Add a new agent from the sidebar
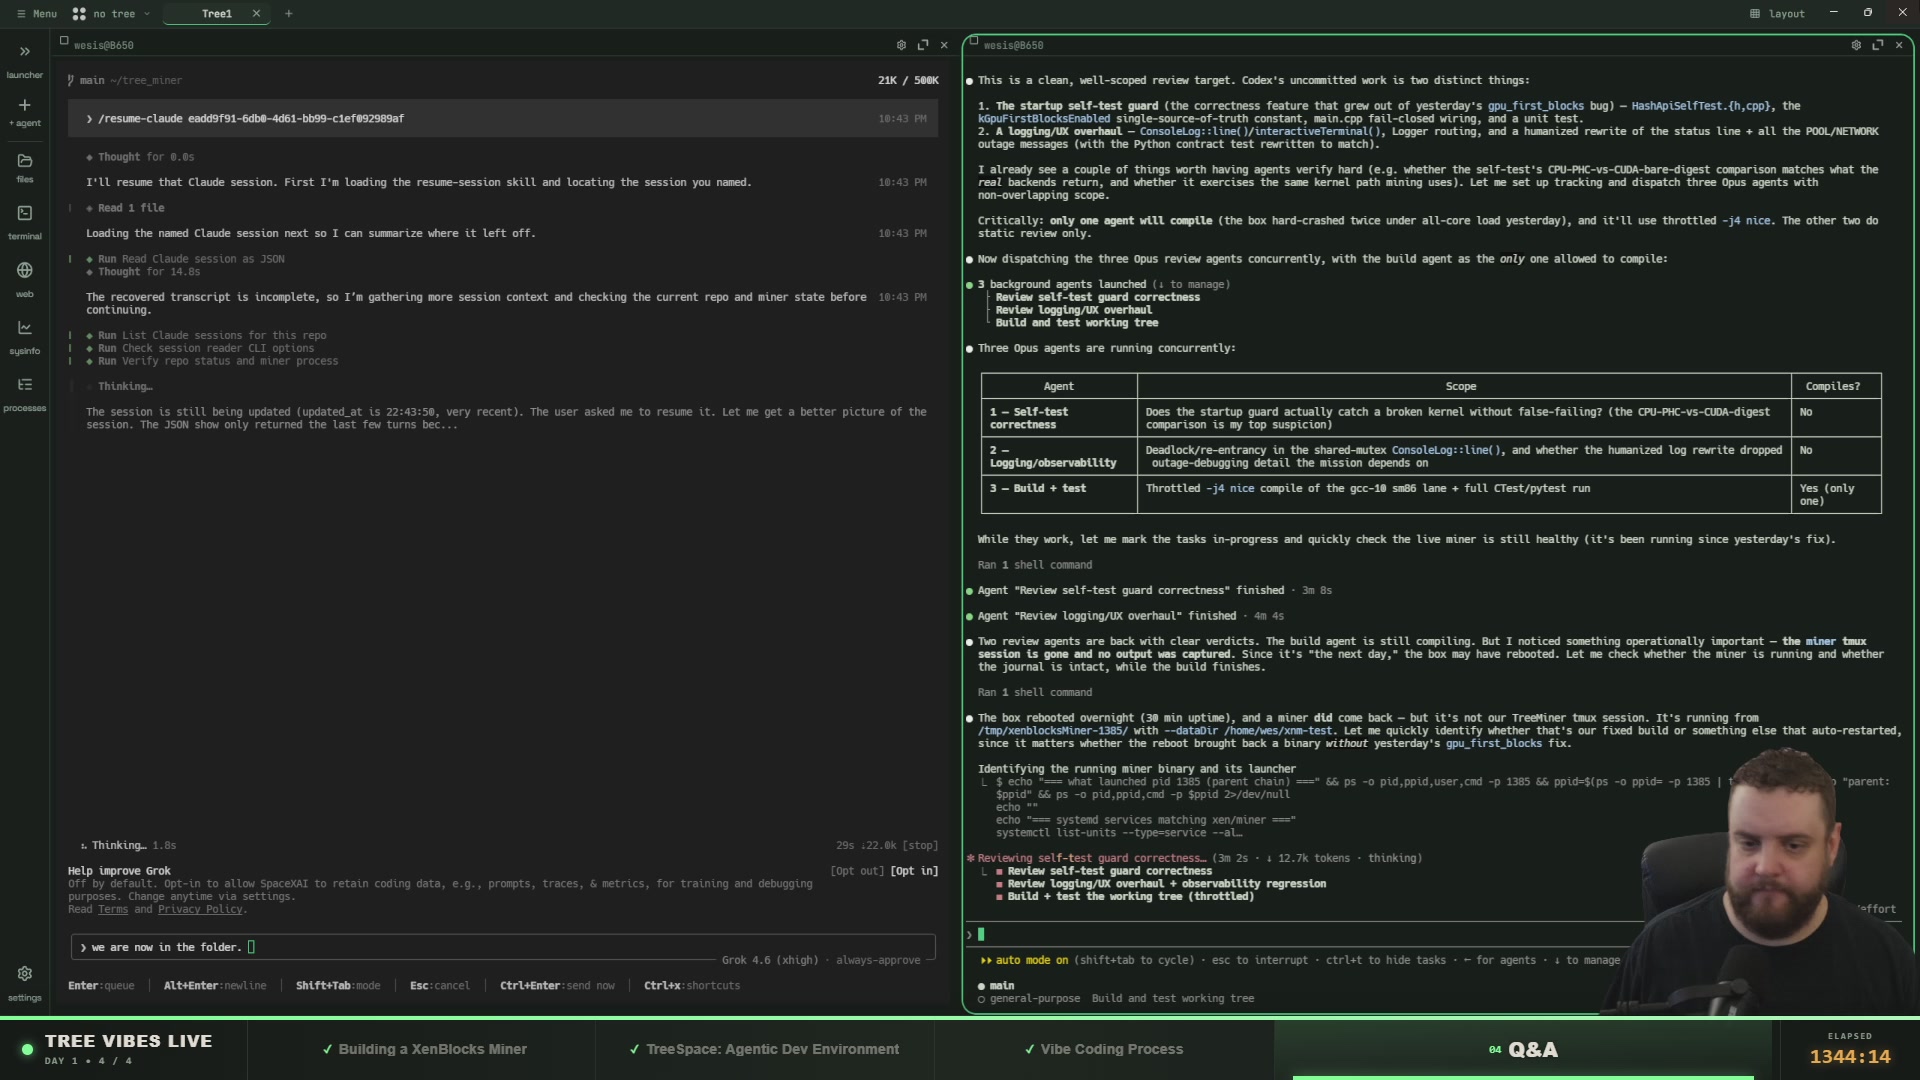The height and width of the screenshot is (1080, 1920). pyautogui.click(x=25, y=112)
